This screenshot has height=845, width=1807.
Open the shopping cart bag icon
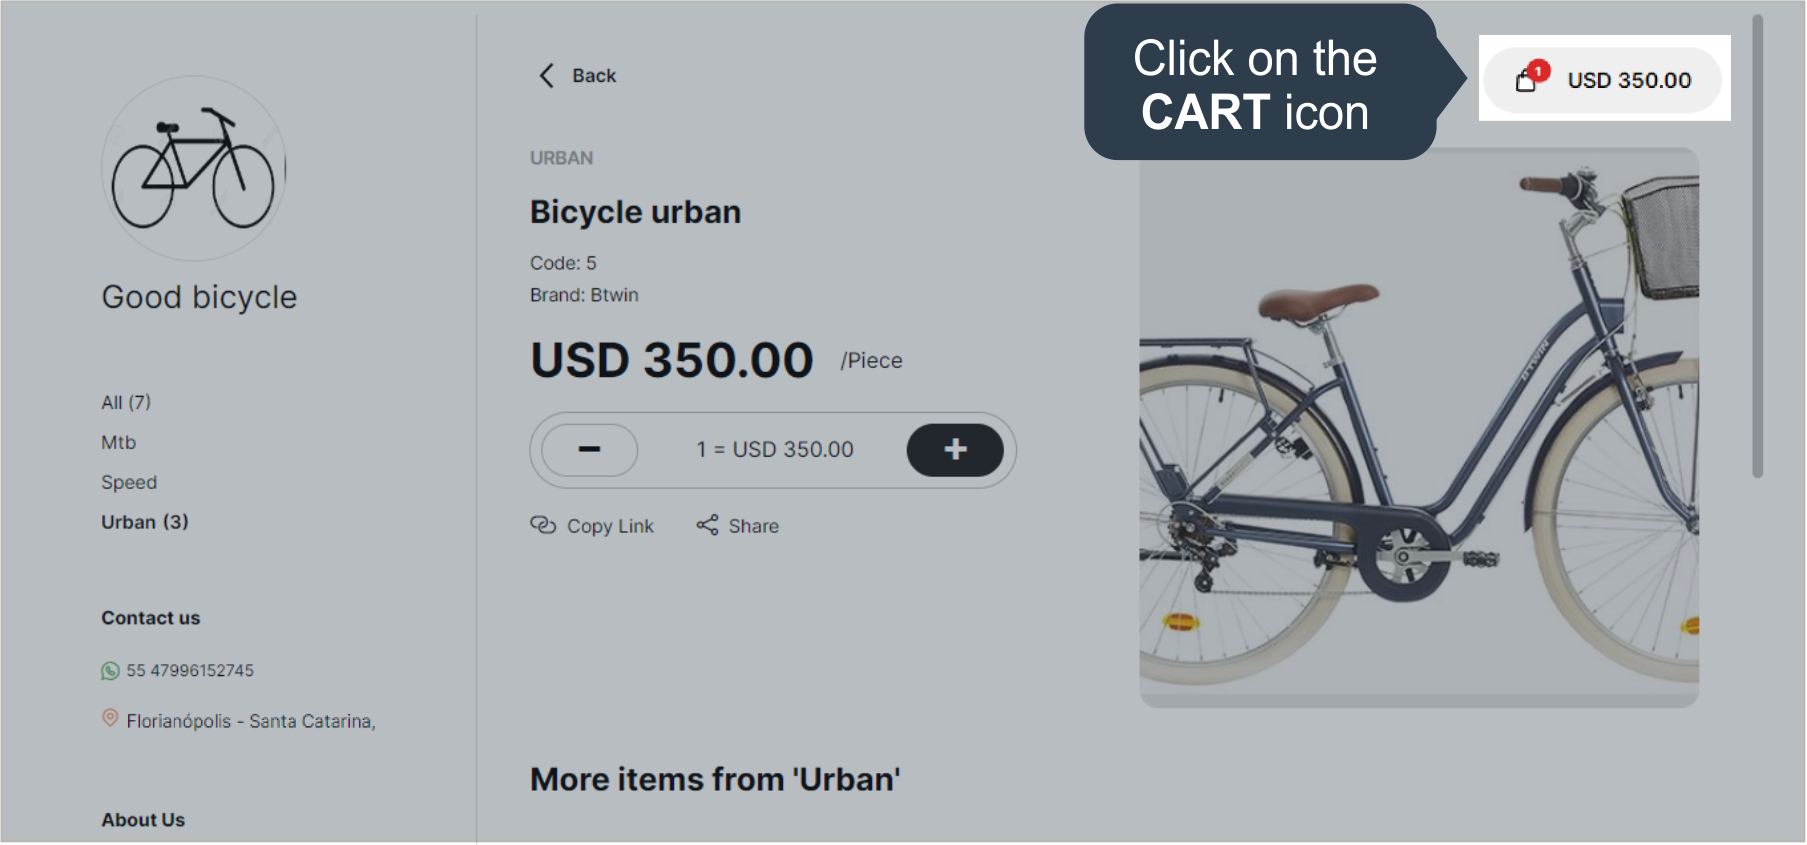tap(1526, 80)
